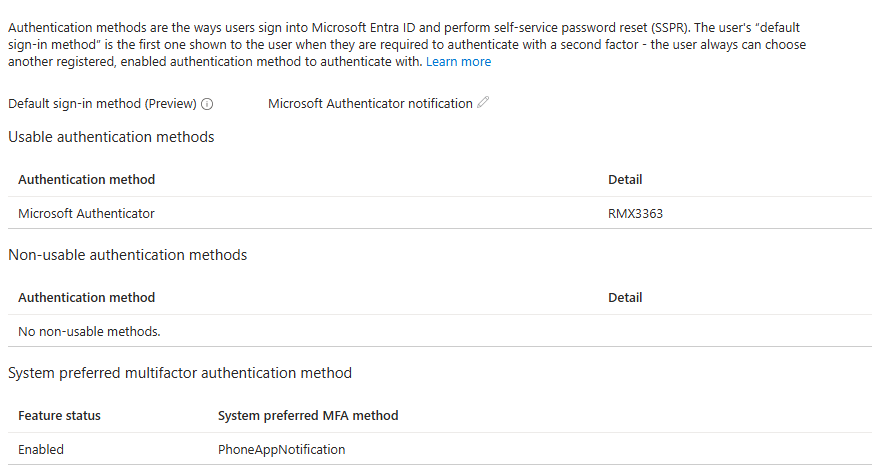Click Detail column header in non-usable methods table
872x475 pixels.
pos(625,298)
